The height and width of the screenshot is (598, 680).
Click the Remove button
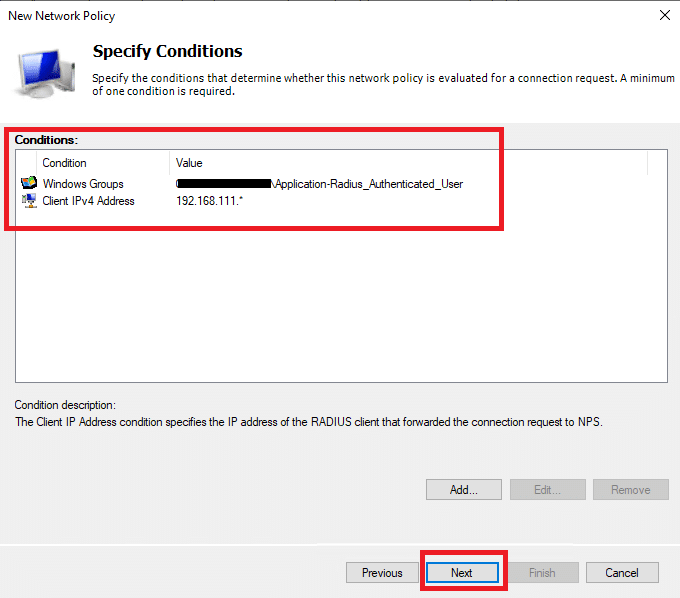click(630, 490)
